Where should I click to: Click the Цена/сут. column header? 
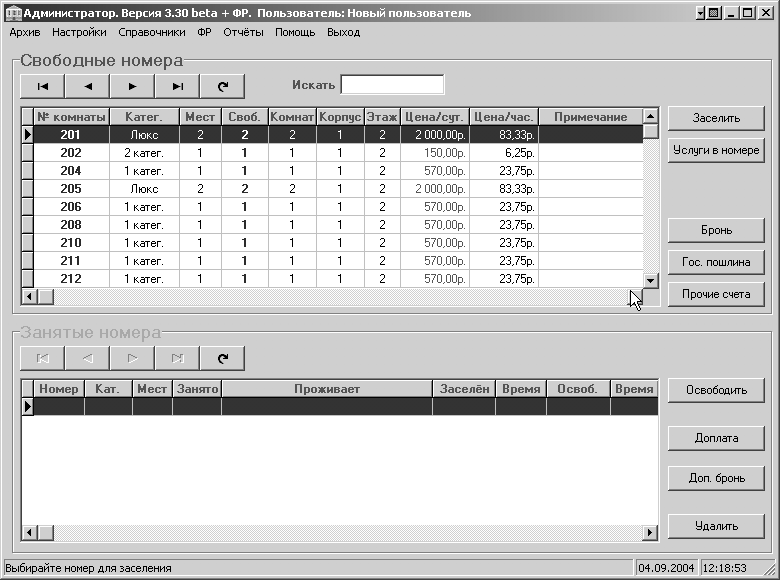tap(435, 117)
